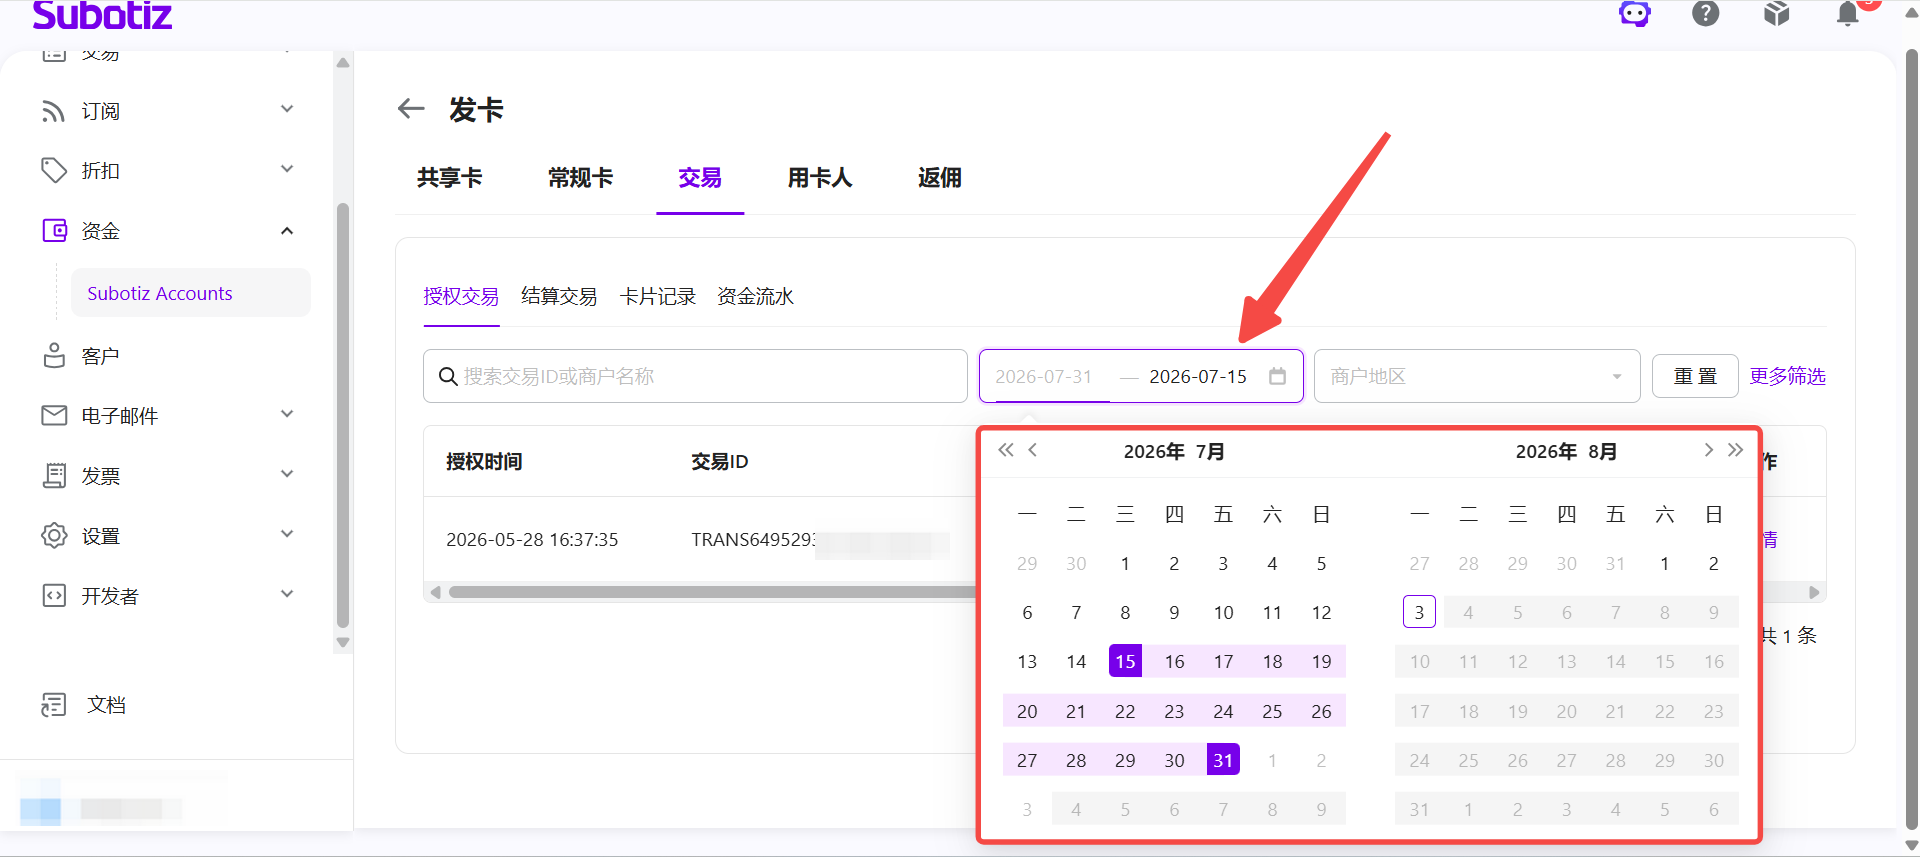Screen dimensions: 1920x857
Task: Expand the 订阅 sidebar menu
Action: 287,109
